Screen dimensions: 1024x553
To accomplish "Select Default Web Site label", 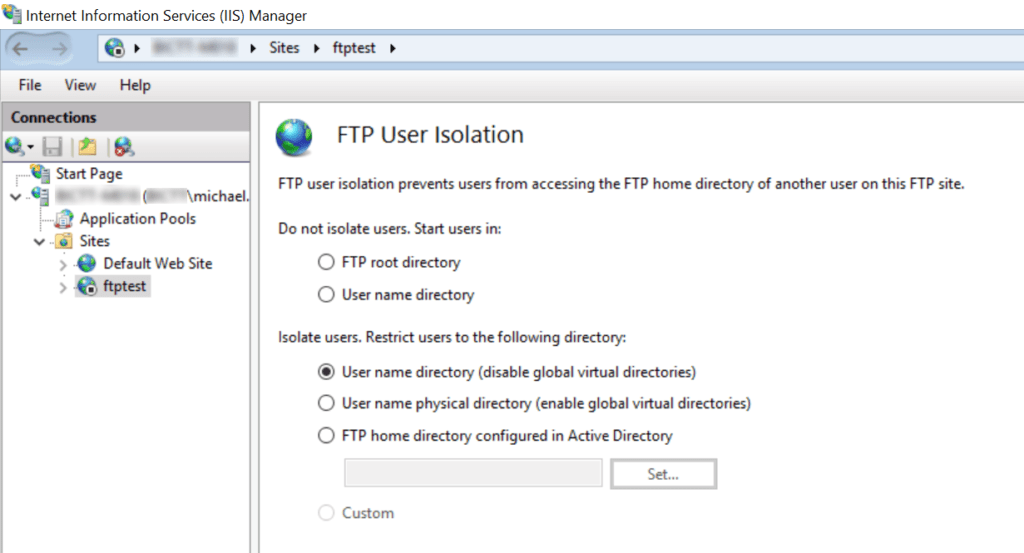I will click(x=158, y=263).
